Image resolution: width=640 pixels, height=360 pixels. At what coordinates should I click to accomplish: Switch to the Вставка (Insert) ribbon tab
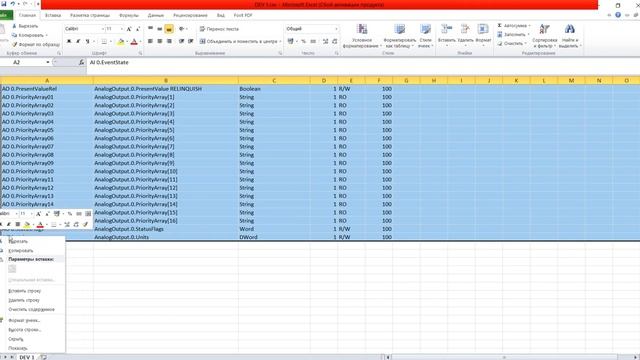pos(53,15)
